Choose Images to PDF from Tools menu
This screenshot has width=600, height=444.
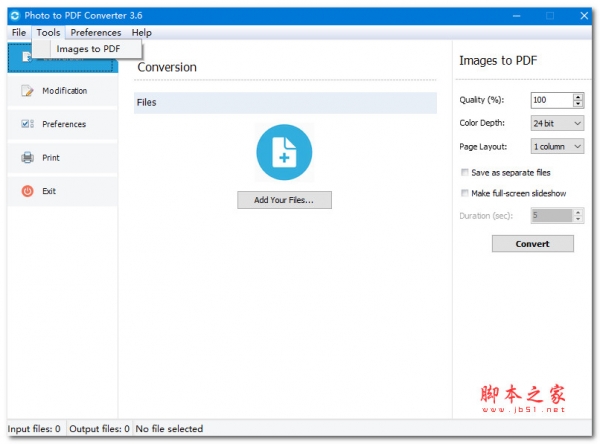click(x=87, y=49)
